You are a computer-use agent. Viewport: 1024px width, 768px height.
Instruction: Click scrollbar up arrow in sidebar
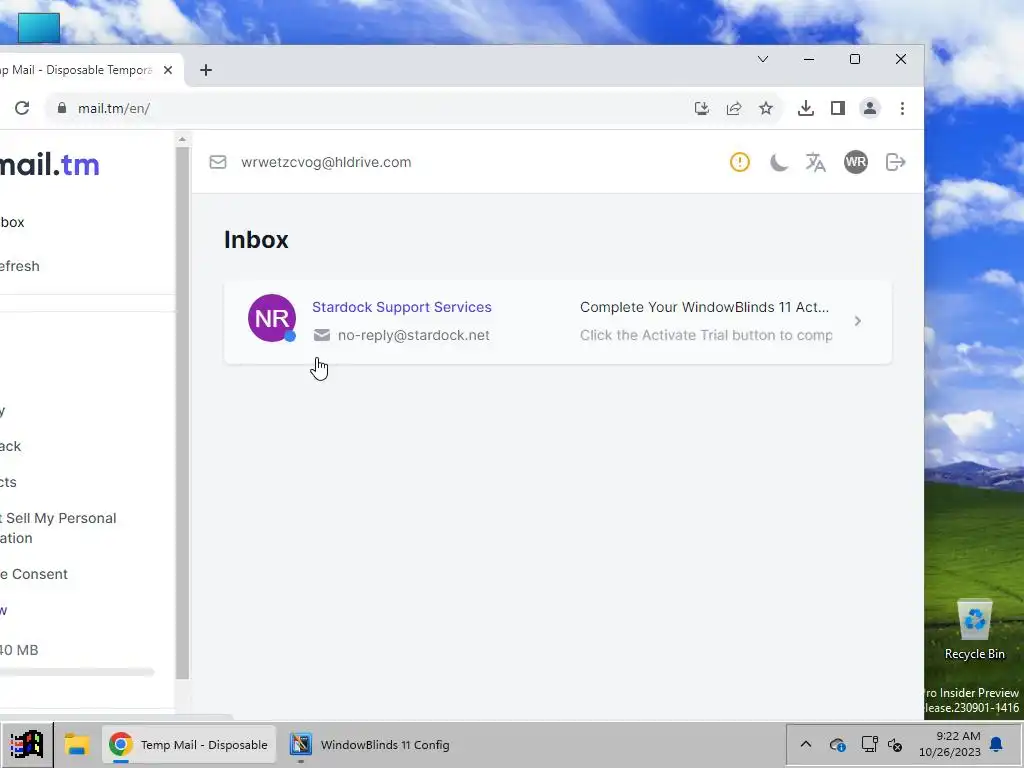tap(182, 138)
